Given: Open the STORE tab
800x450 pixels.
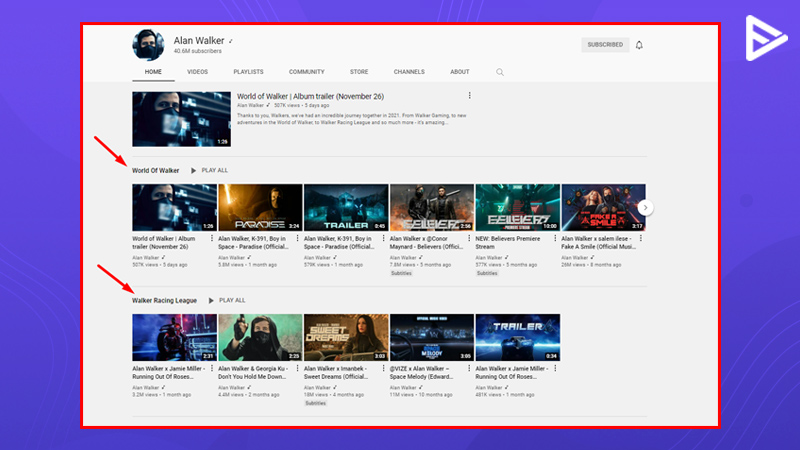Looking at the screenshot, I should click(359, 72).
